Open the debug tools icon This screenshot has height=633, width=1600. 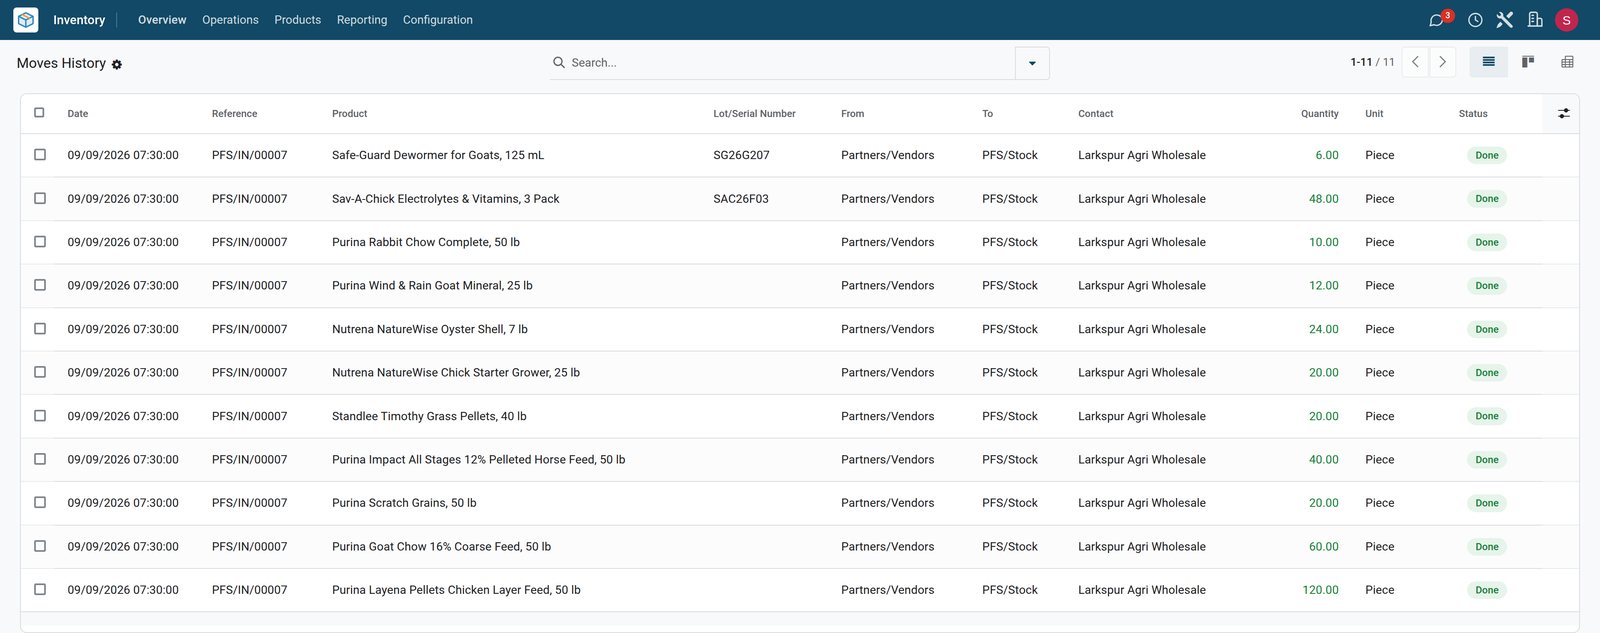point(1505,20)
